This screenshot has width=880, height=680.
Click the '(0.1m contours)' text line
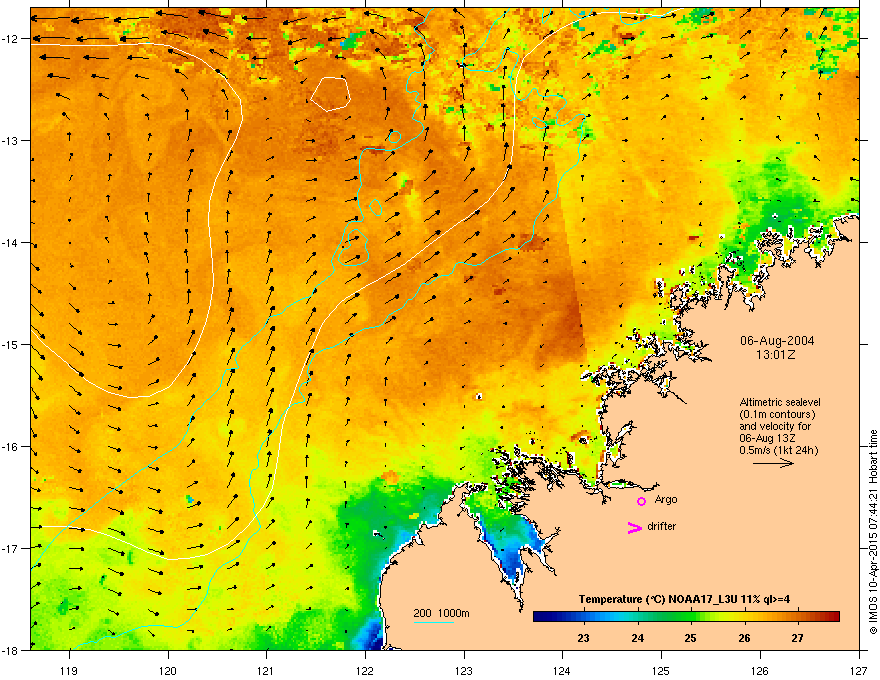[777, 415]
